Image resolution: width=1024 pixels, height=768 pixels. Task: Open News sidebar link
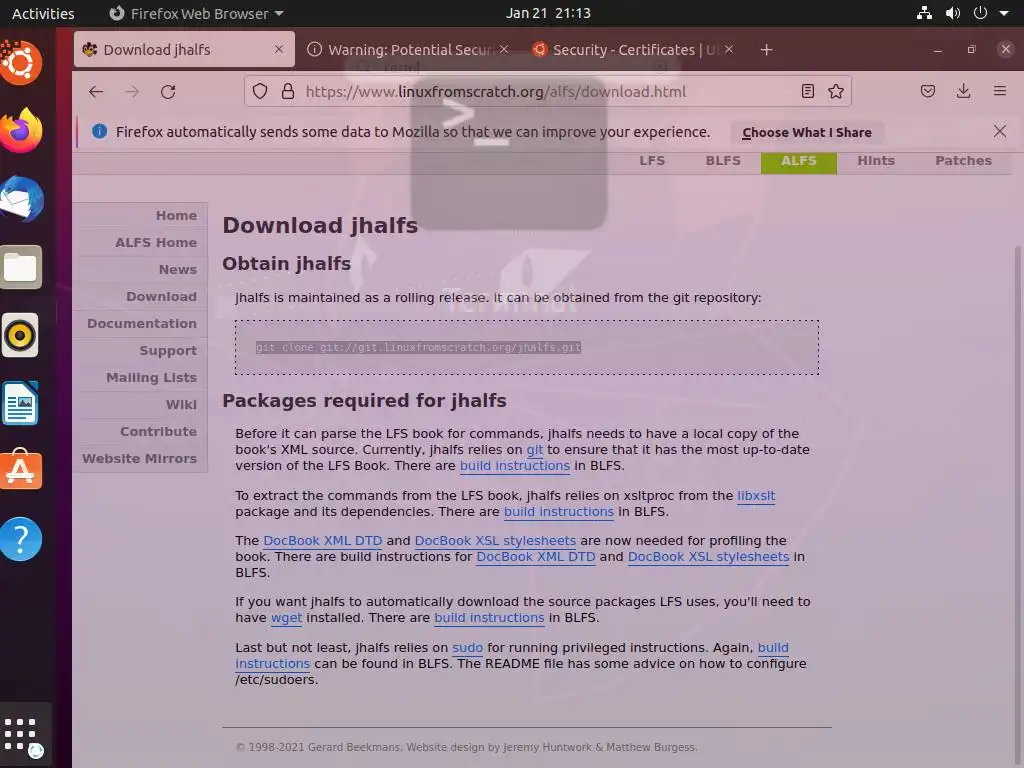click(178, 270)
